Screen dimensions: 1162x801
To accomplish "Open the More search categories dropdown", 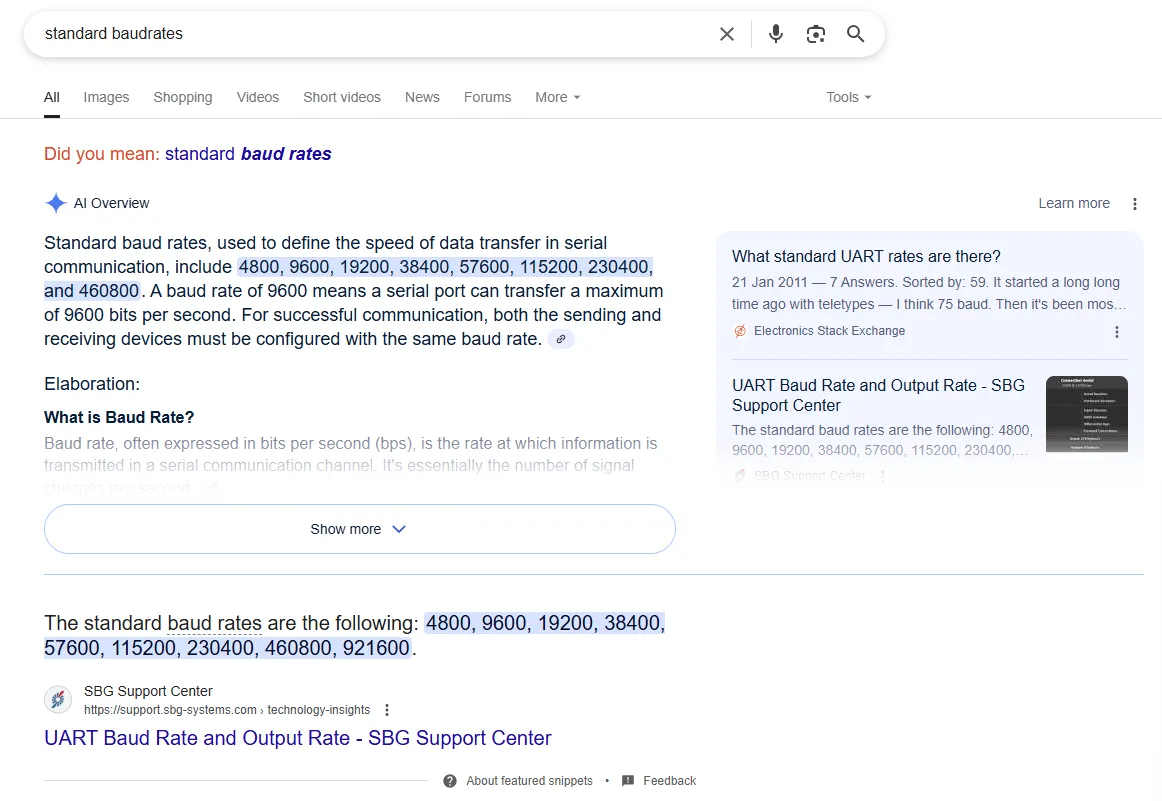I will [x=557, y=97].
